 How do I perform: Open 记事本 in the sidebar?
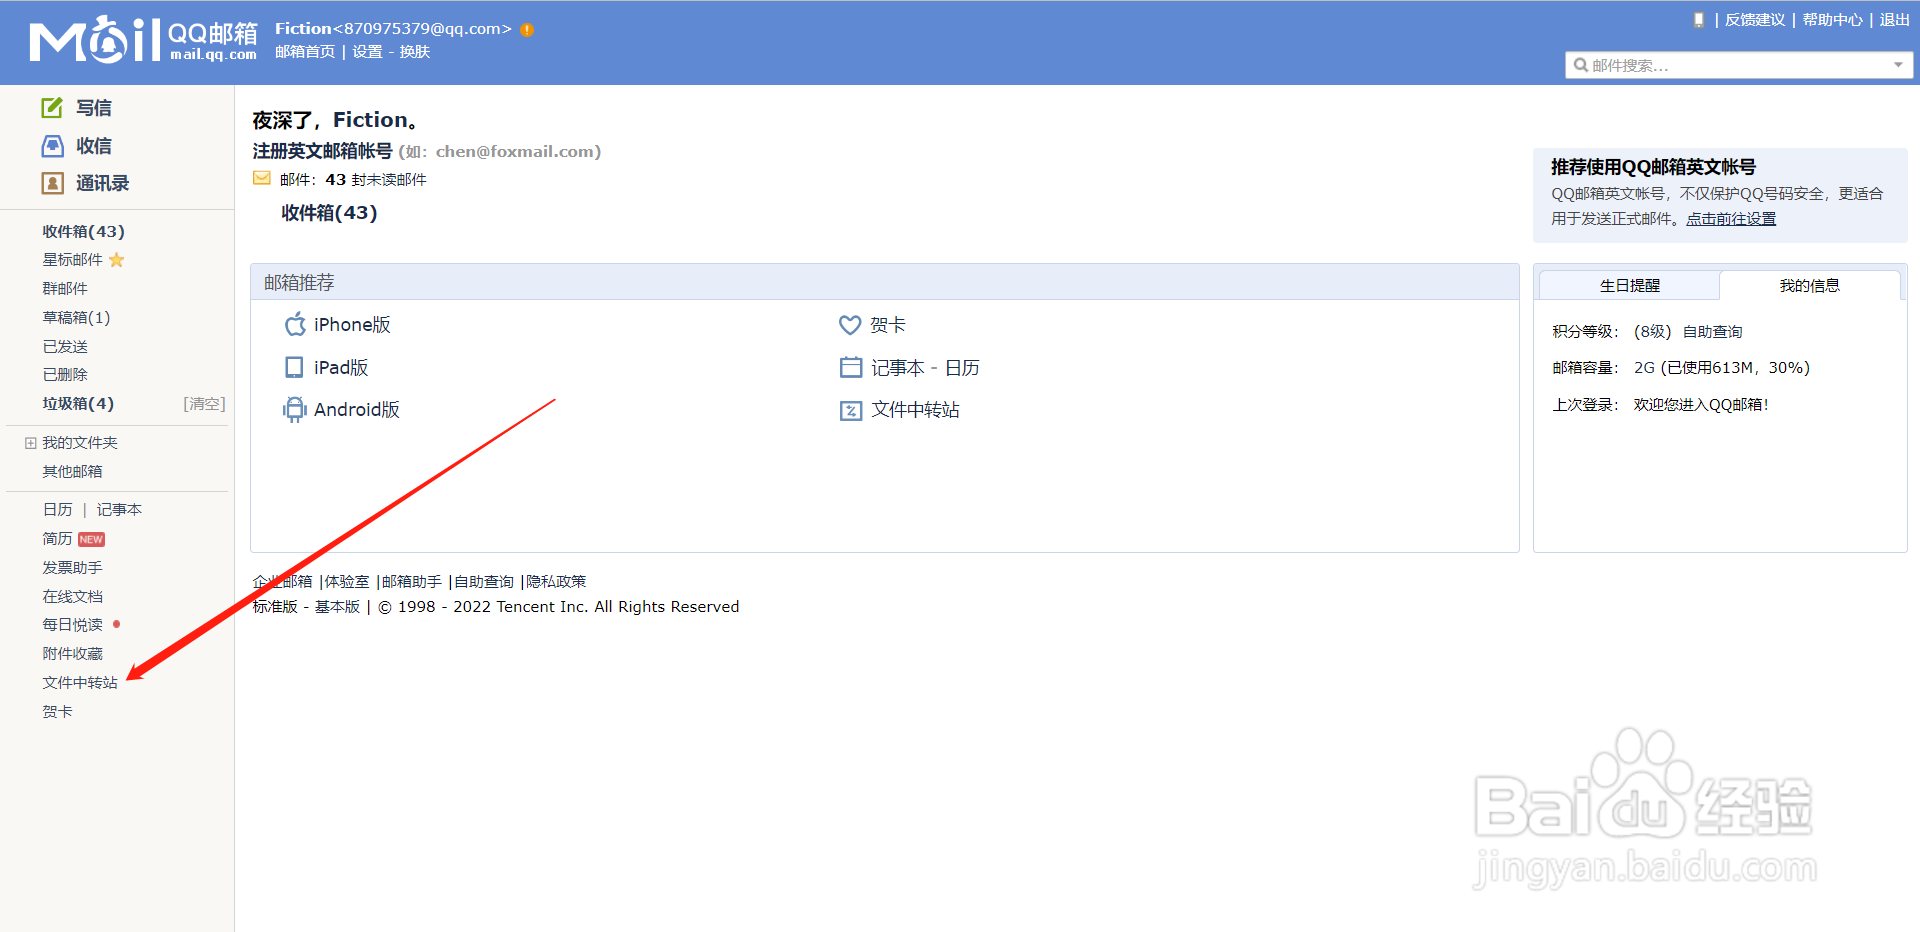(x=119, y=510)
